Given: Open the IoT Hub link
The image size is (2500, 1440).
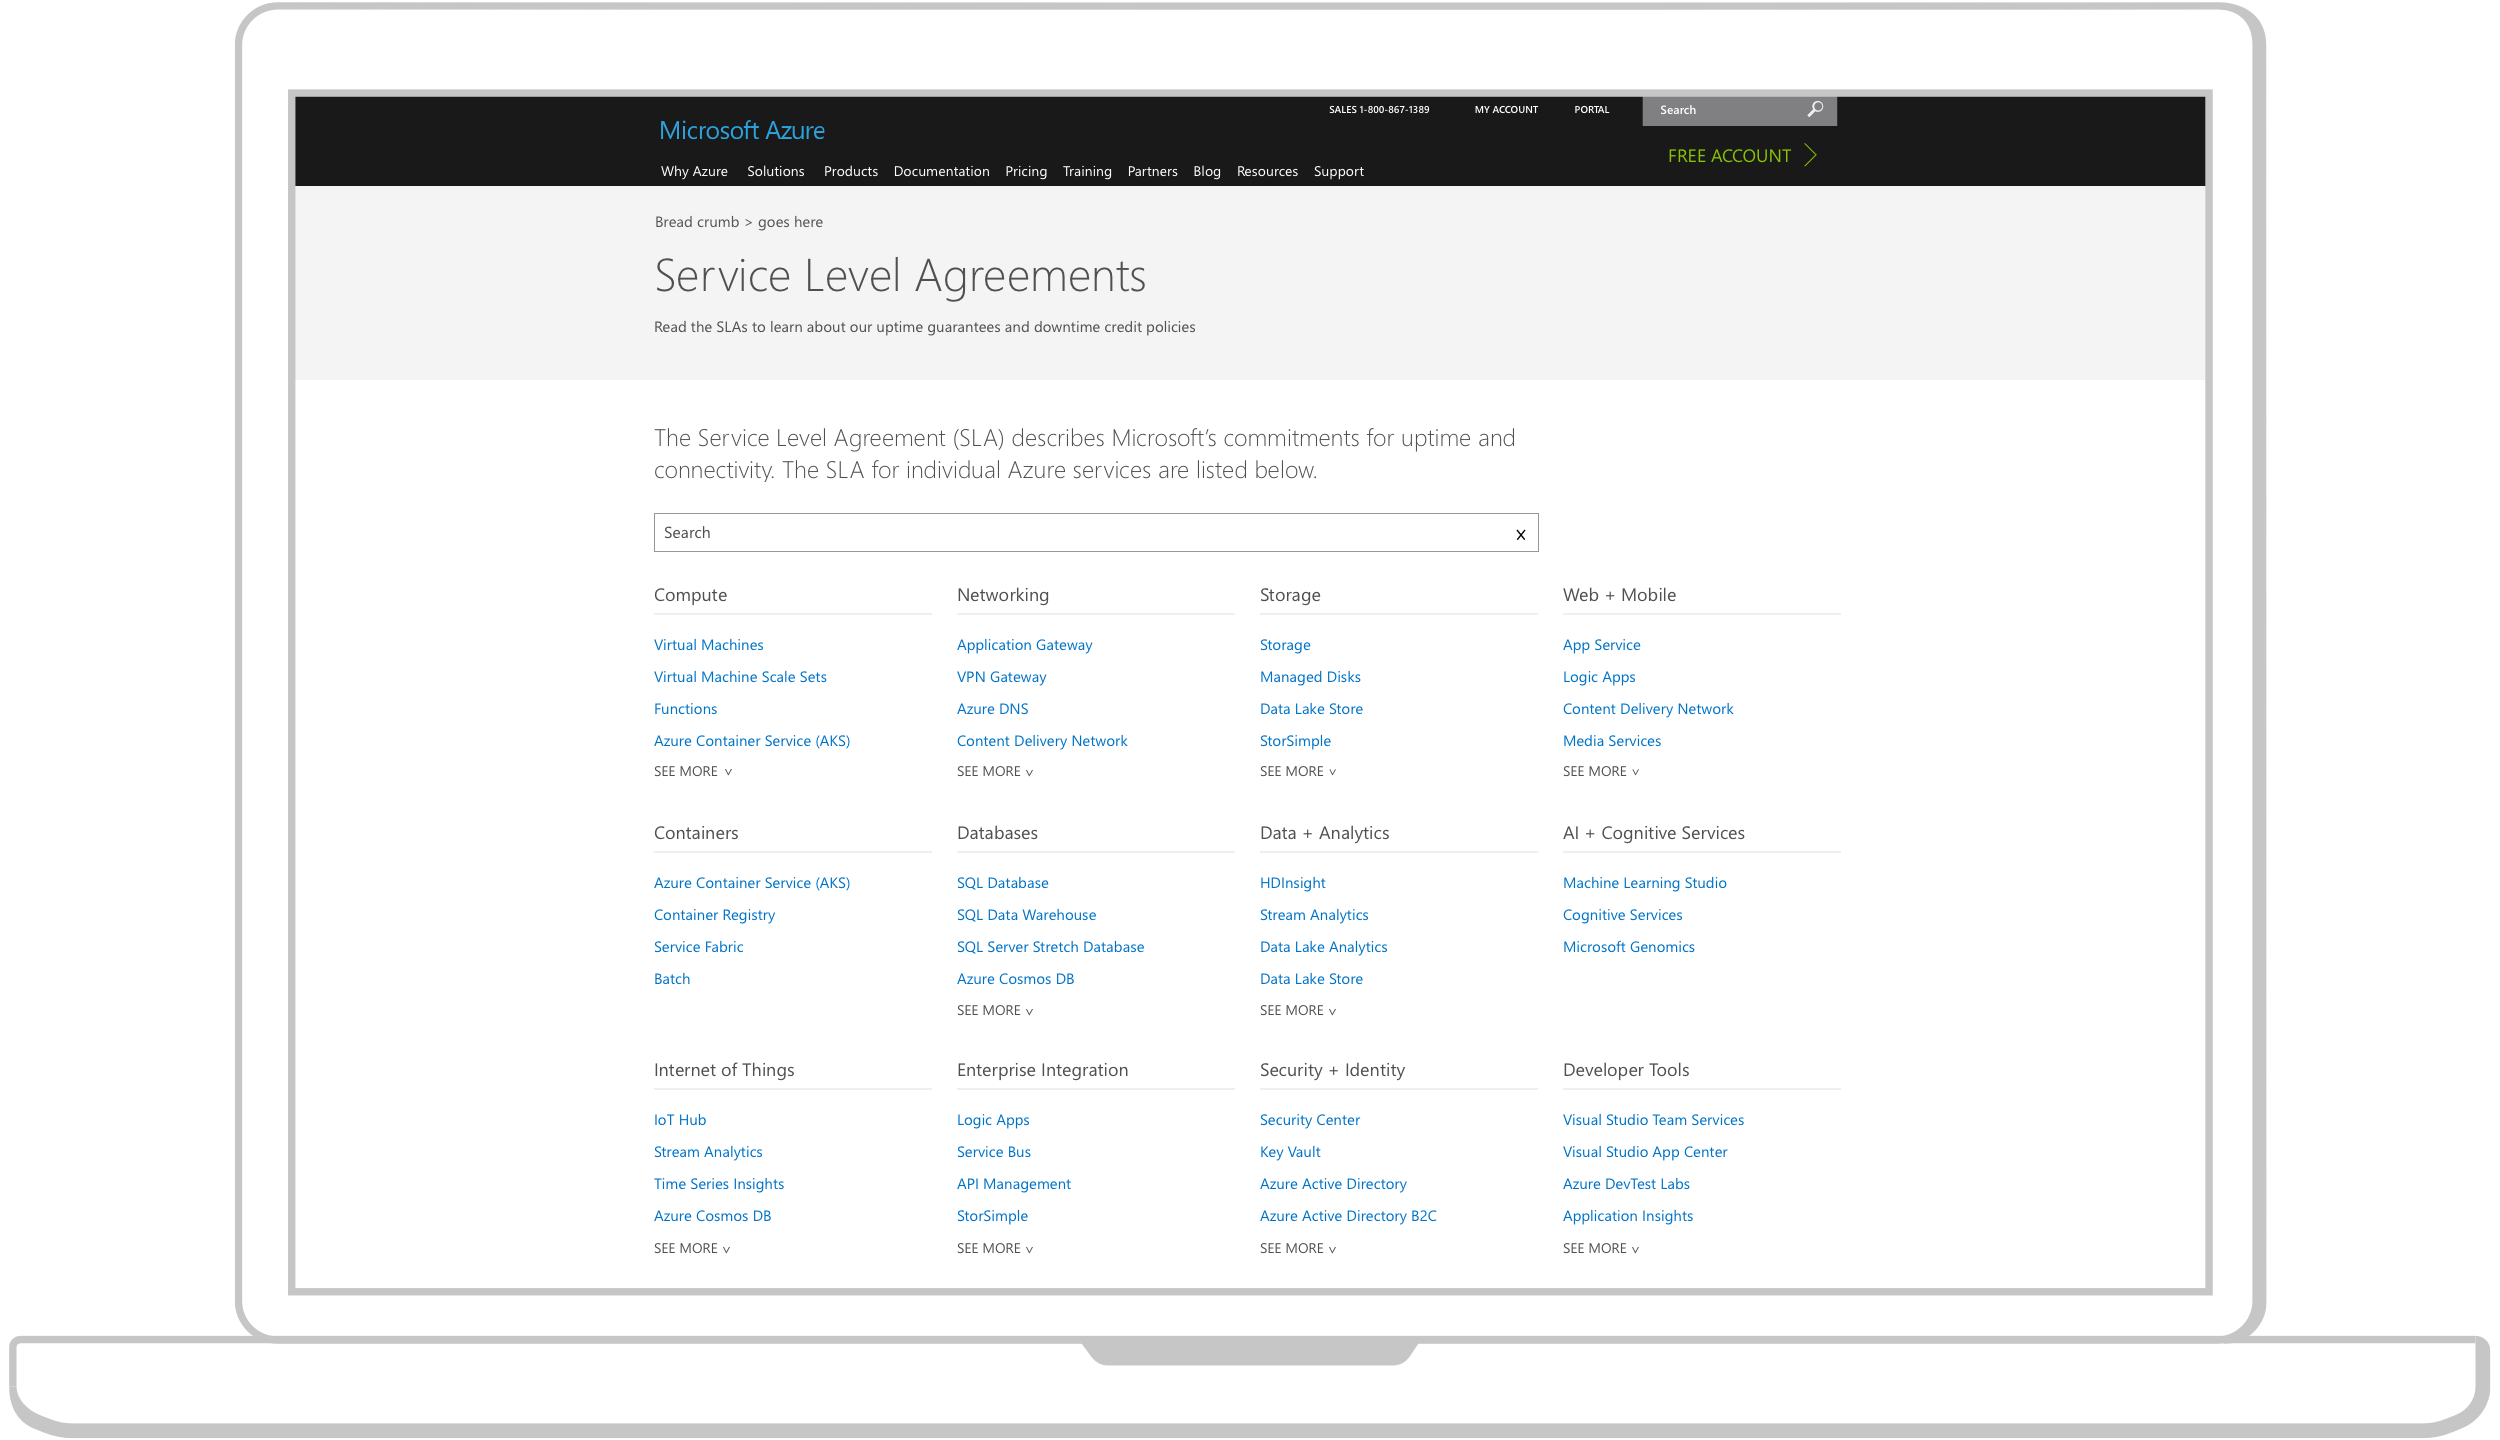Looking at the screenshot, I should click(680, 1120).
